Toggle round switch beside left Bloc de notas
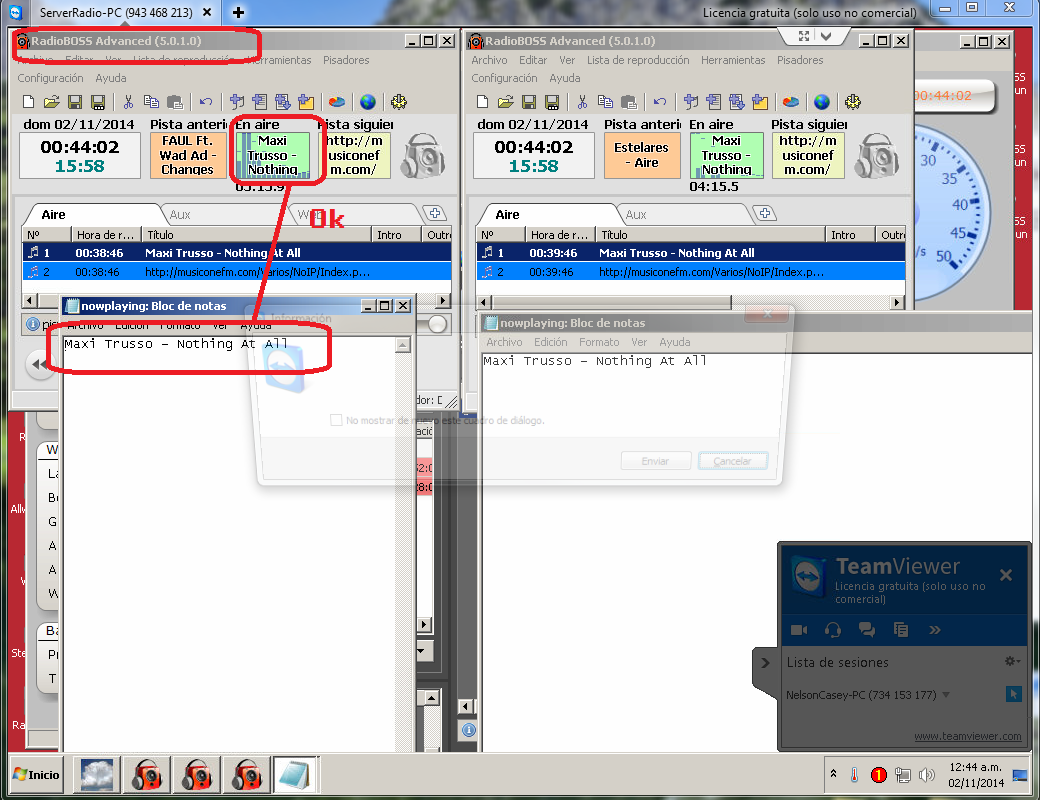The image size is (1040, 800). 437,324
